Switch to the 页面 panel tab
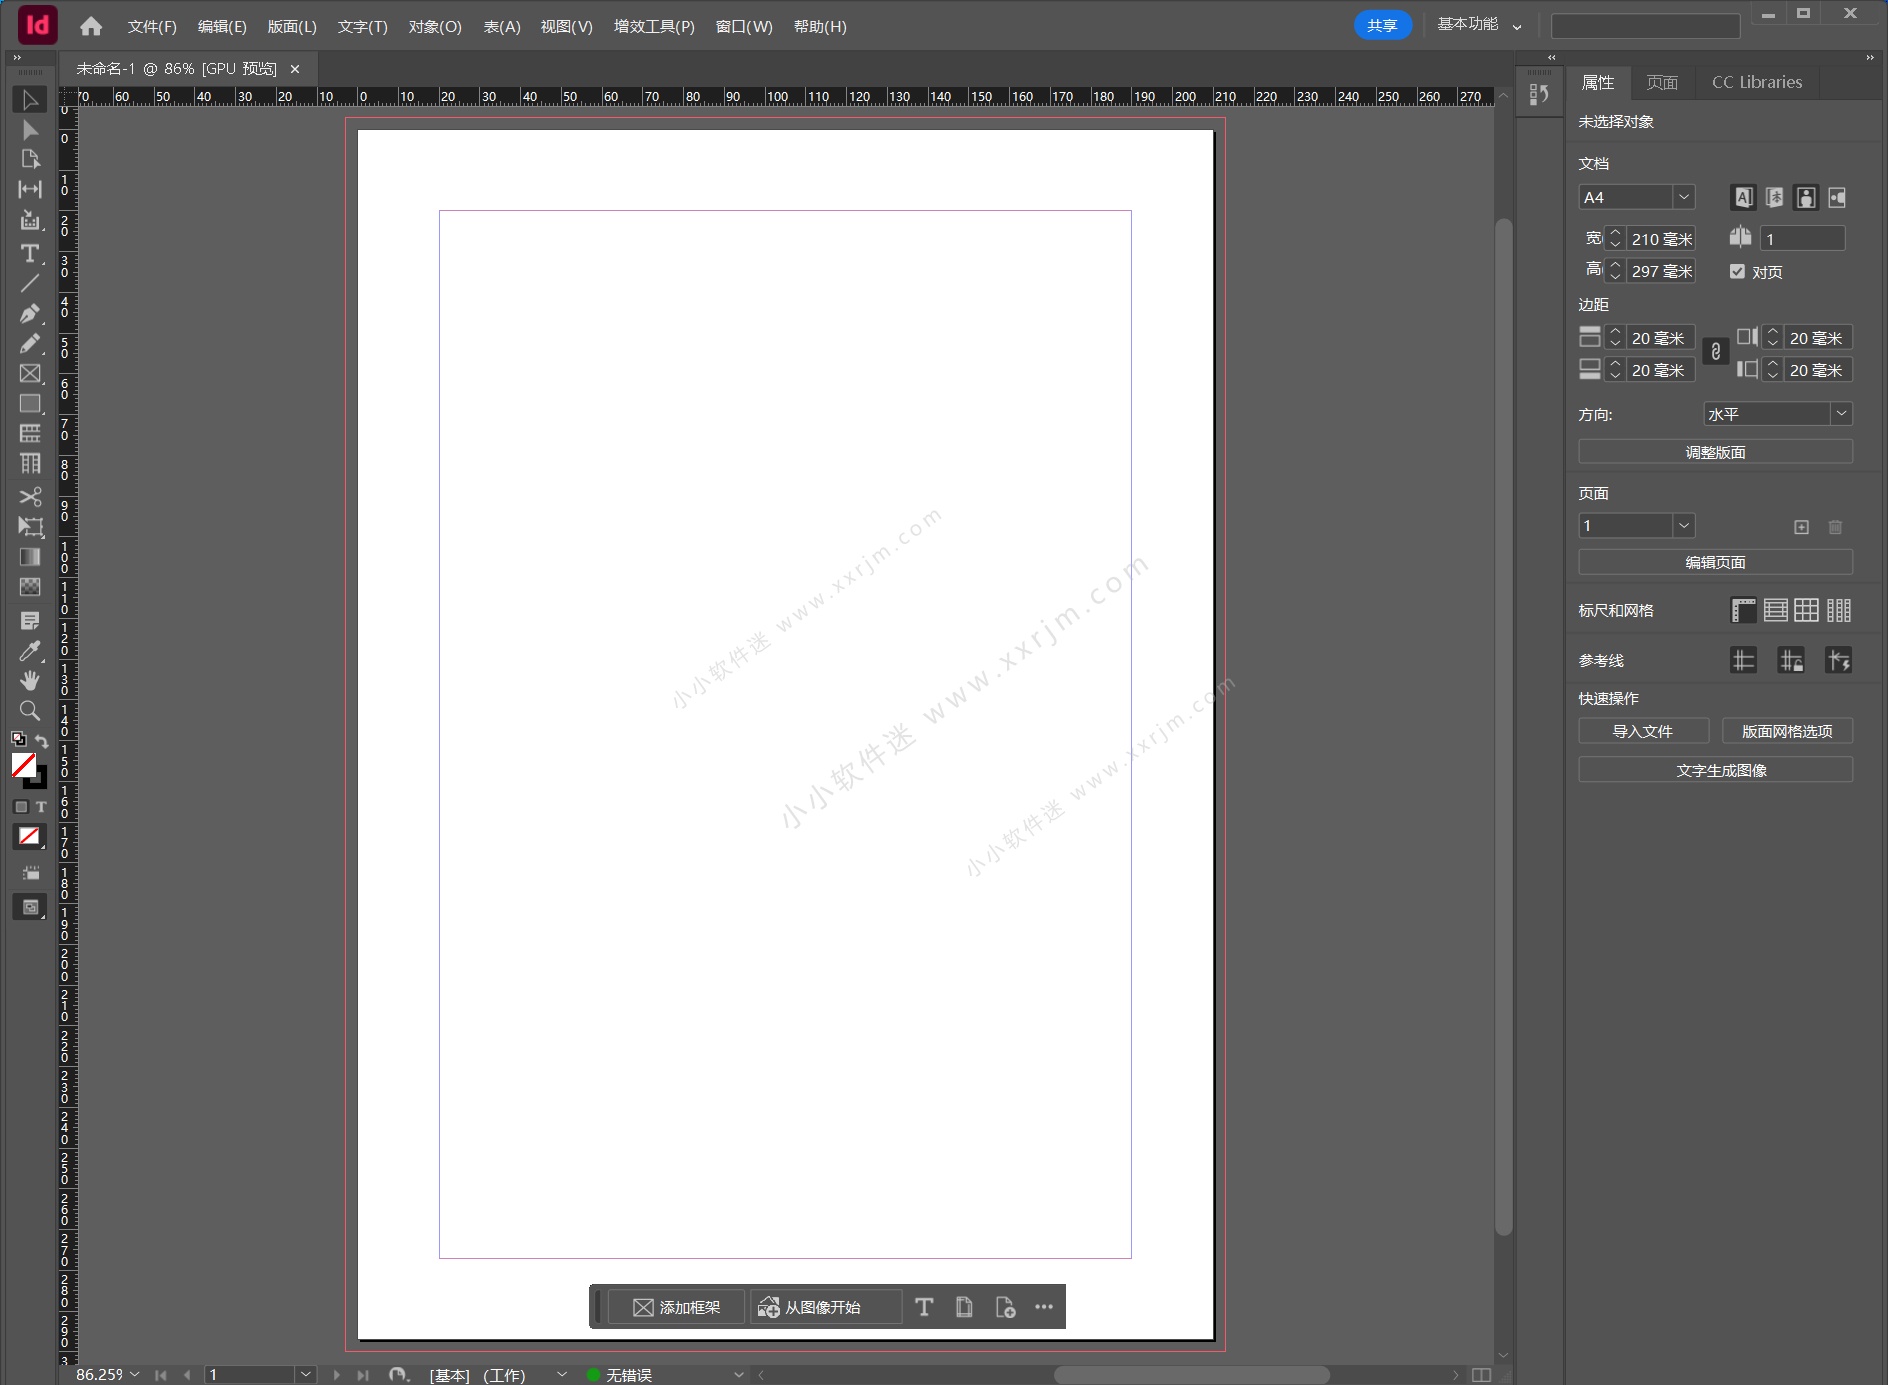Screen dimensions: 1888x1385 pyautogui.click(x=1661, y=82)
